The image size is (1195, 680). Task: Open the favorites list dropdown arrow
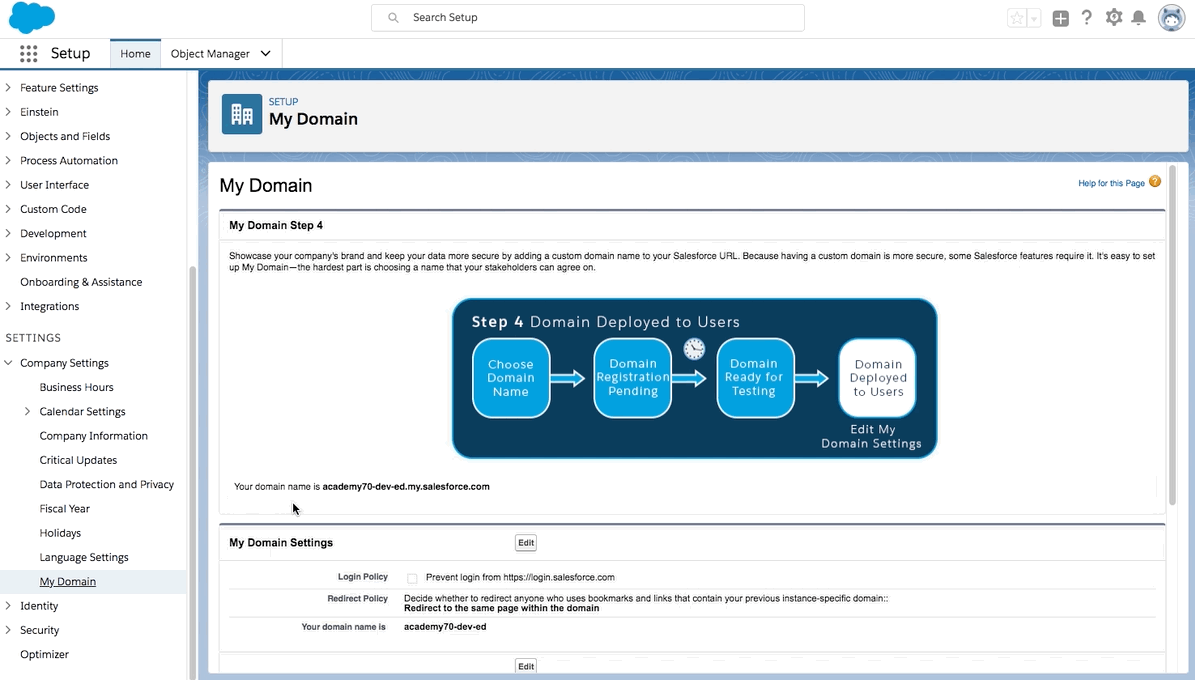[x=1034, y=18]
